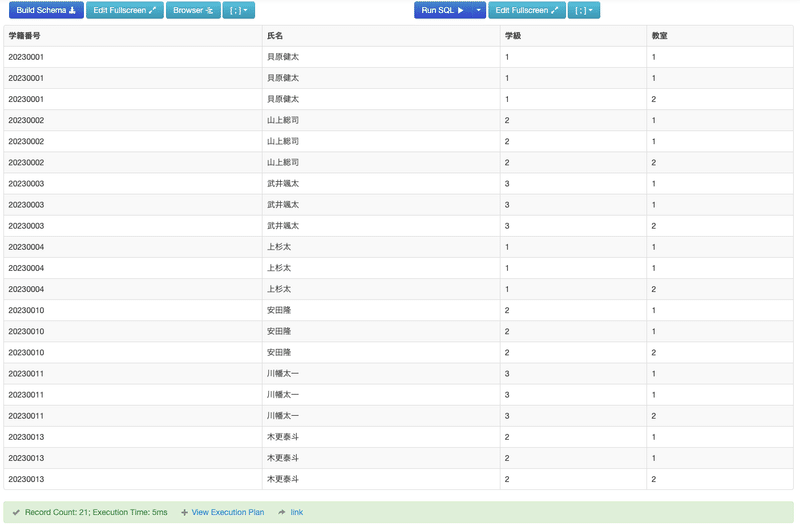
Task: Click the 'link' share link in status bar
Action: pyautogui.click(x=296, y=512)
